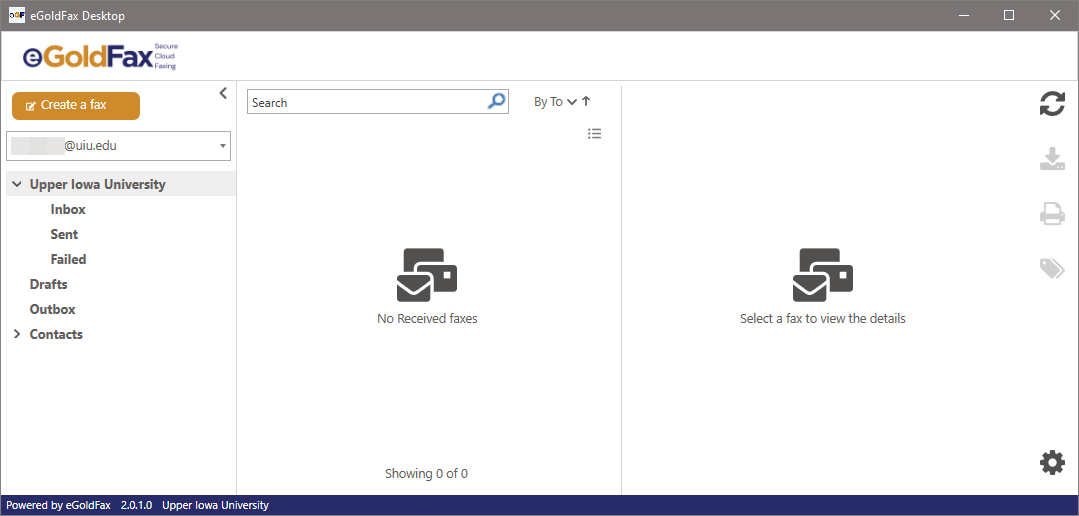This screenshot has height=516, width=1079.
Task: Select the Failed folder
Action: (68, 259)
